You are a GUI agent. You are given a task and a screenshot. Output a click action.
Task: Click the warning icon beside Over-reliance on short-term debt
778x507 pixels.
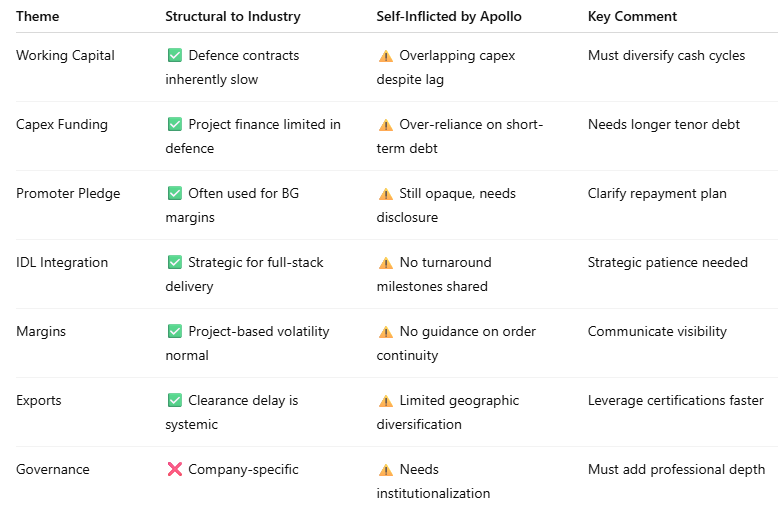click(x=386, y=125)
